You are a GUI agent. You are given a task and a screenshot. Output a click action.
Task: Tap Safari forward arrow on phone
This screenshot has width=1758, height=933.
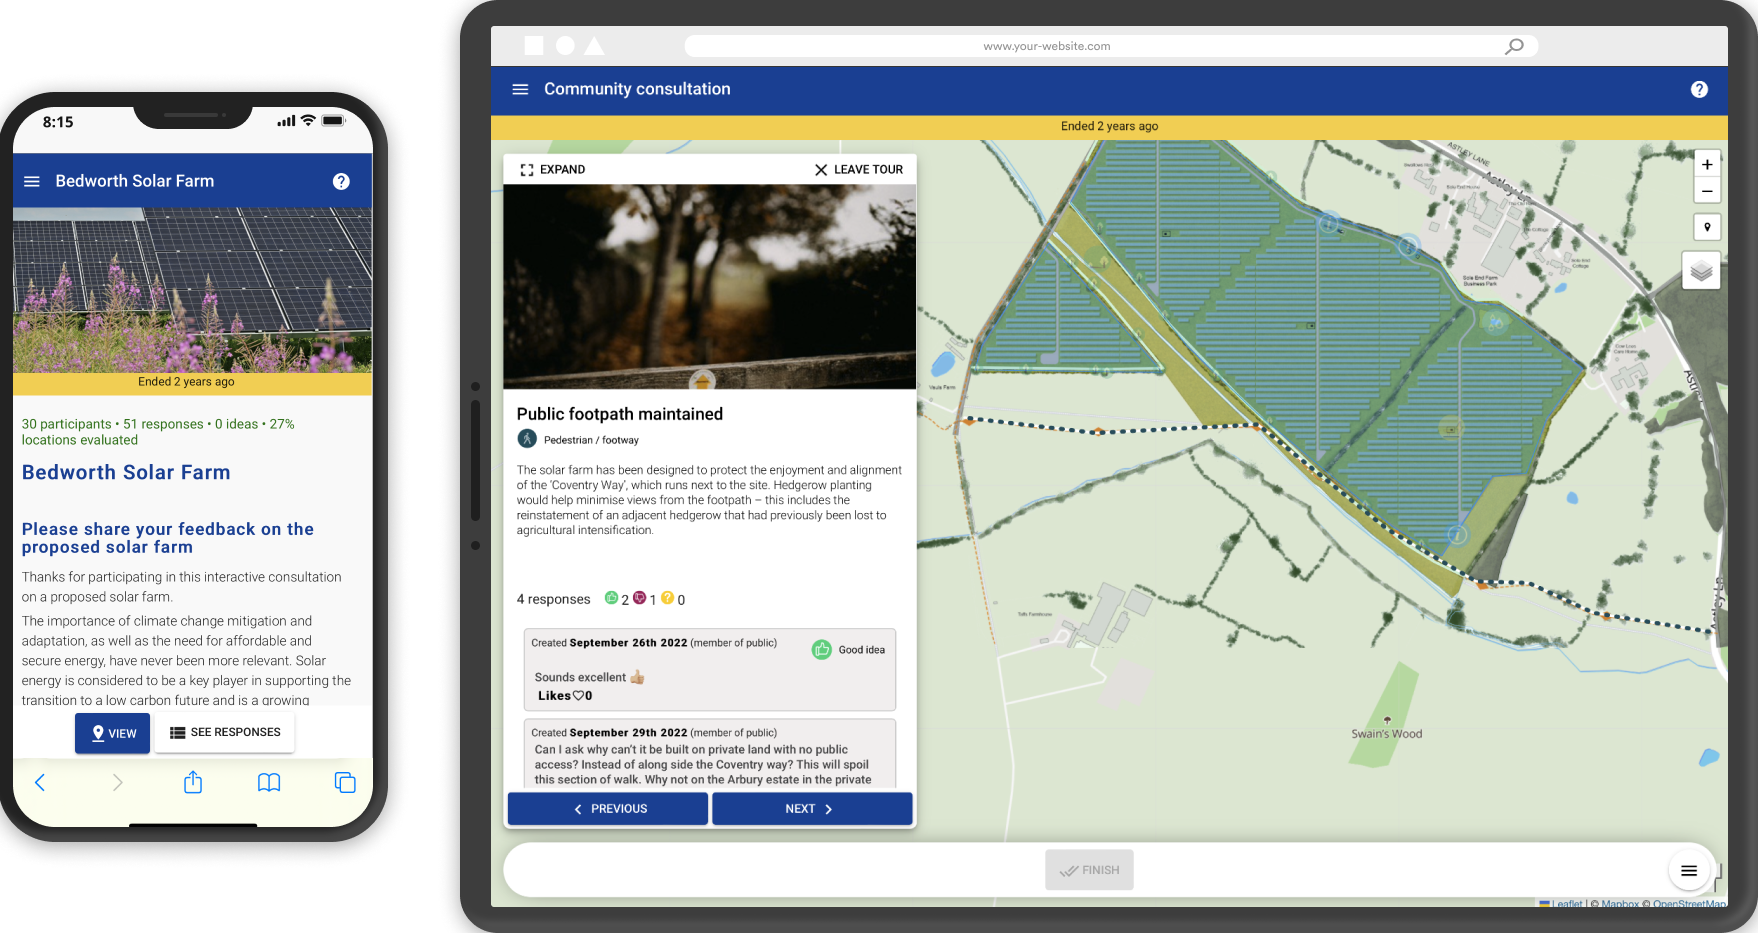pyautogui.click(x=117, y=782)
